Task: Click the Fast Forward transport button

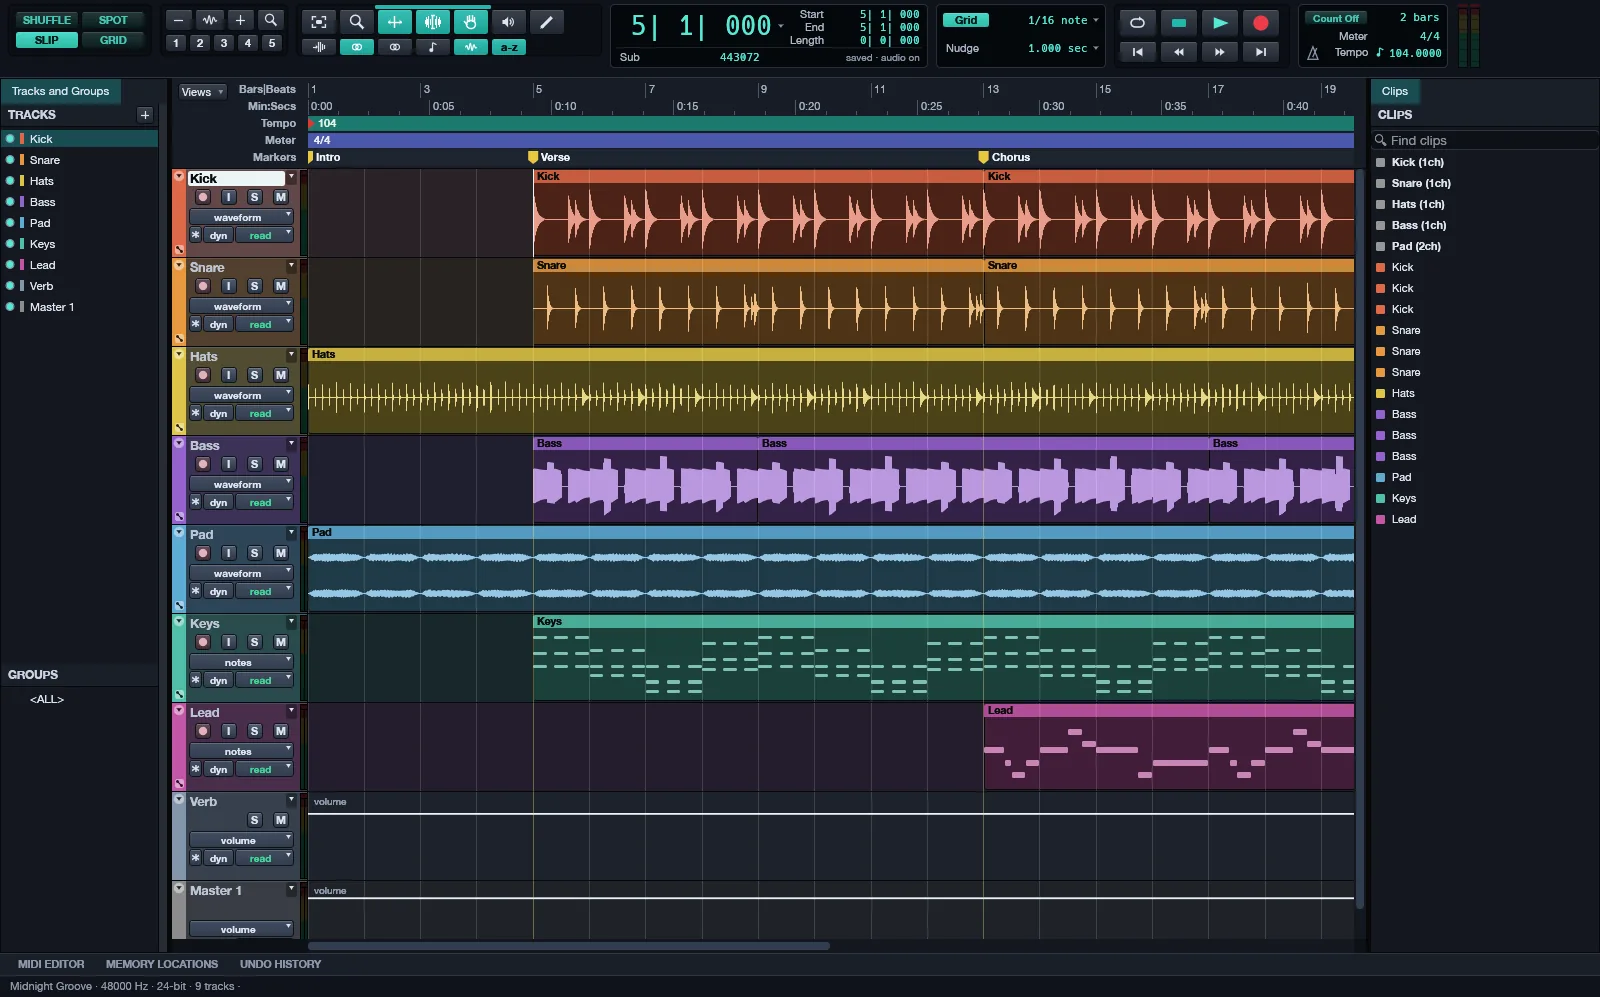Action: point(1220,52)
